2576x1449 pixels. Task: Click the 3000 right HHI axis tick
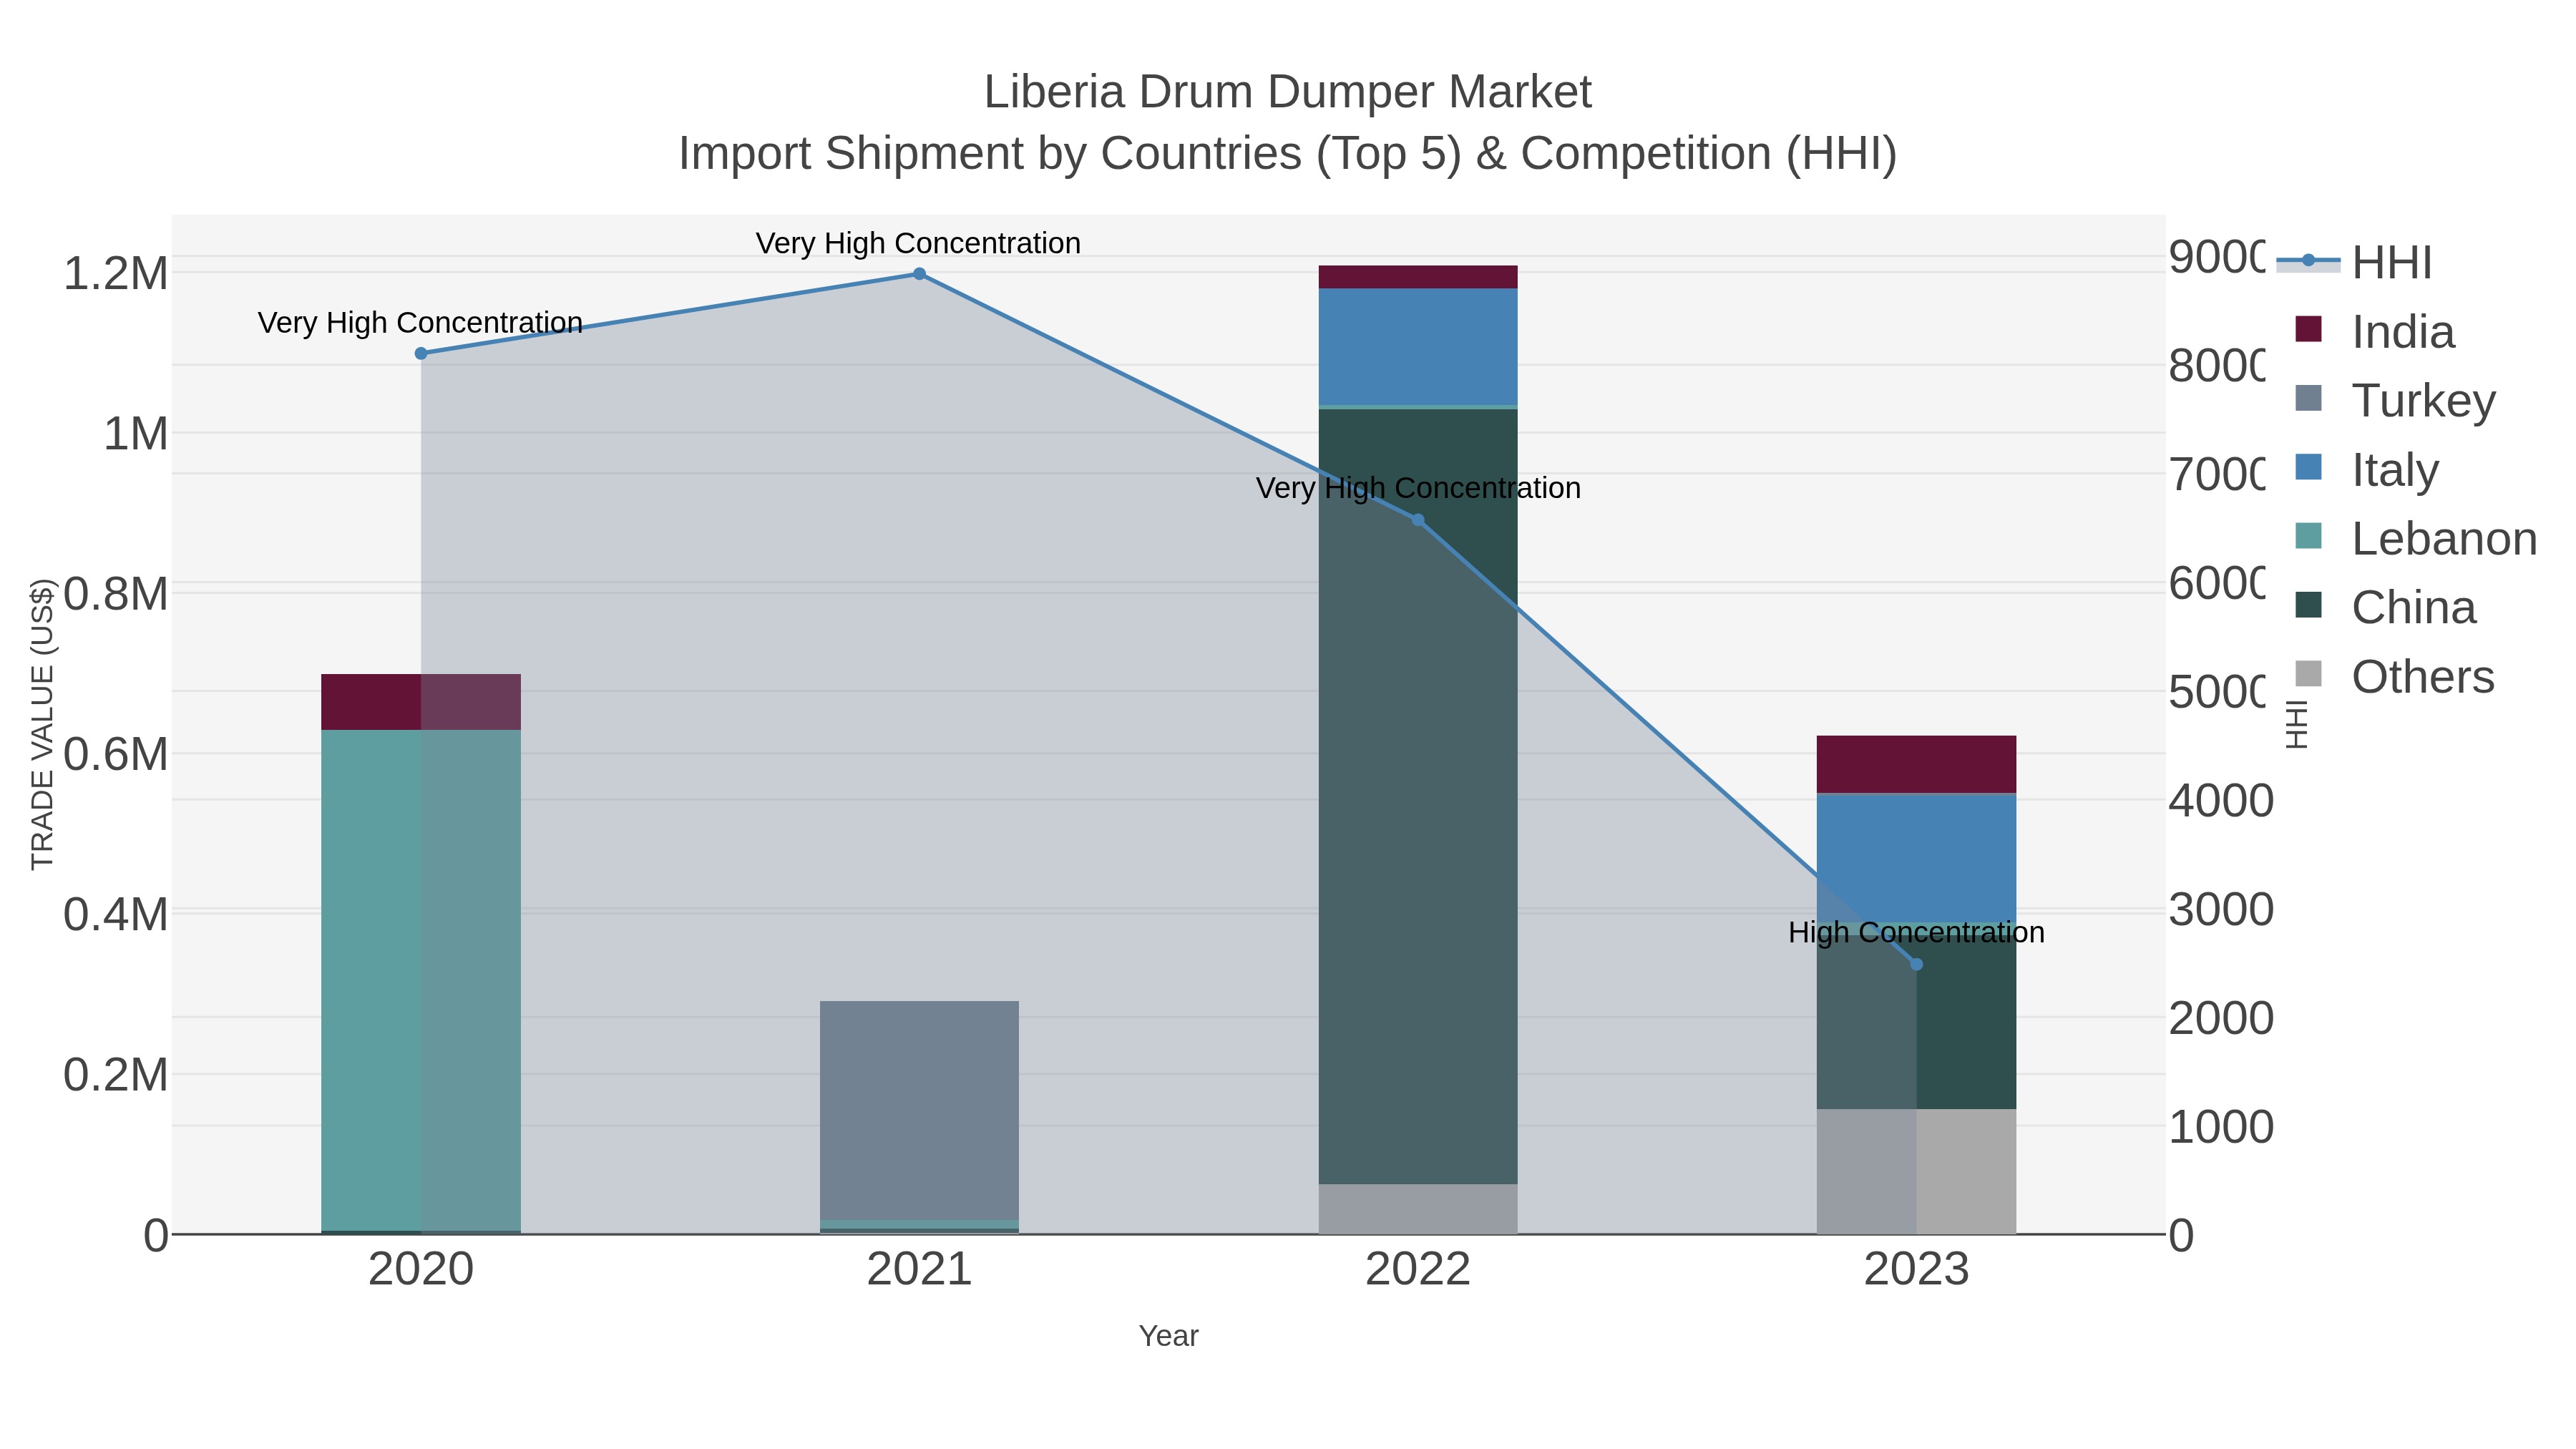tap(2221, 910)
